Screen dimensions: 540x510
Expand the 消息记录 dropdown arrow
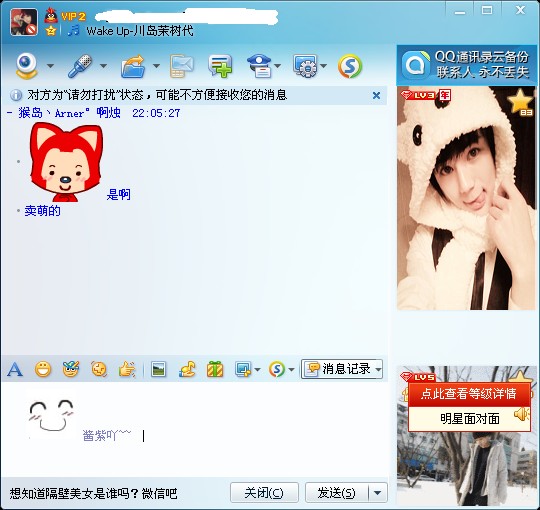pos(378,370)
